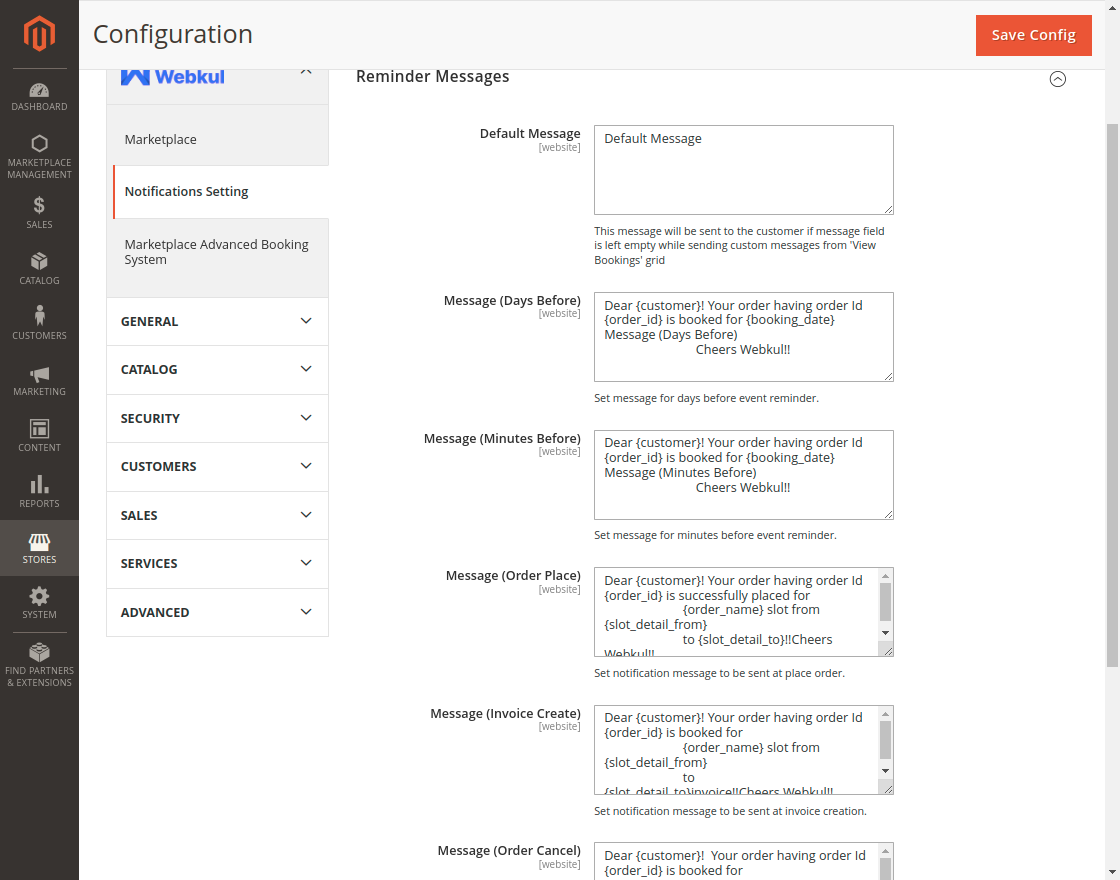Click the Save Config button
The width and height of the screenshot is (1120, 880).
point(1033,35)
